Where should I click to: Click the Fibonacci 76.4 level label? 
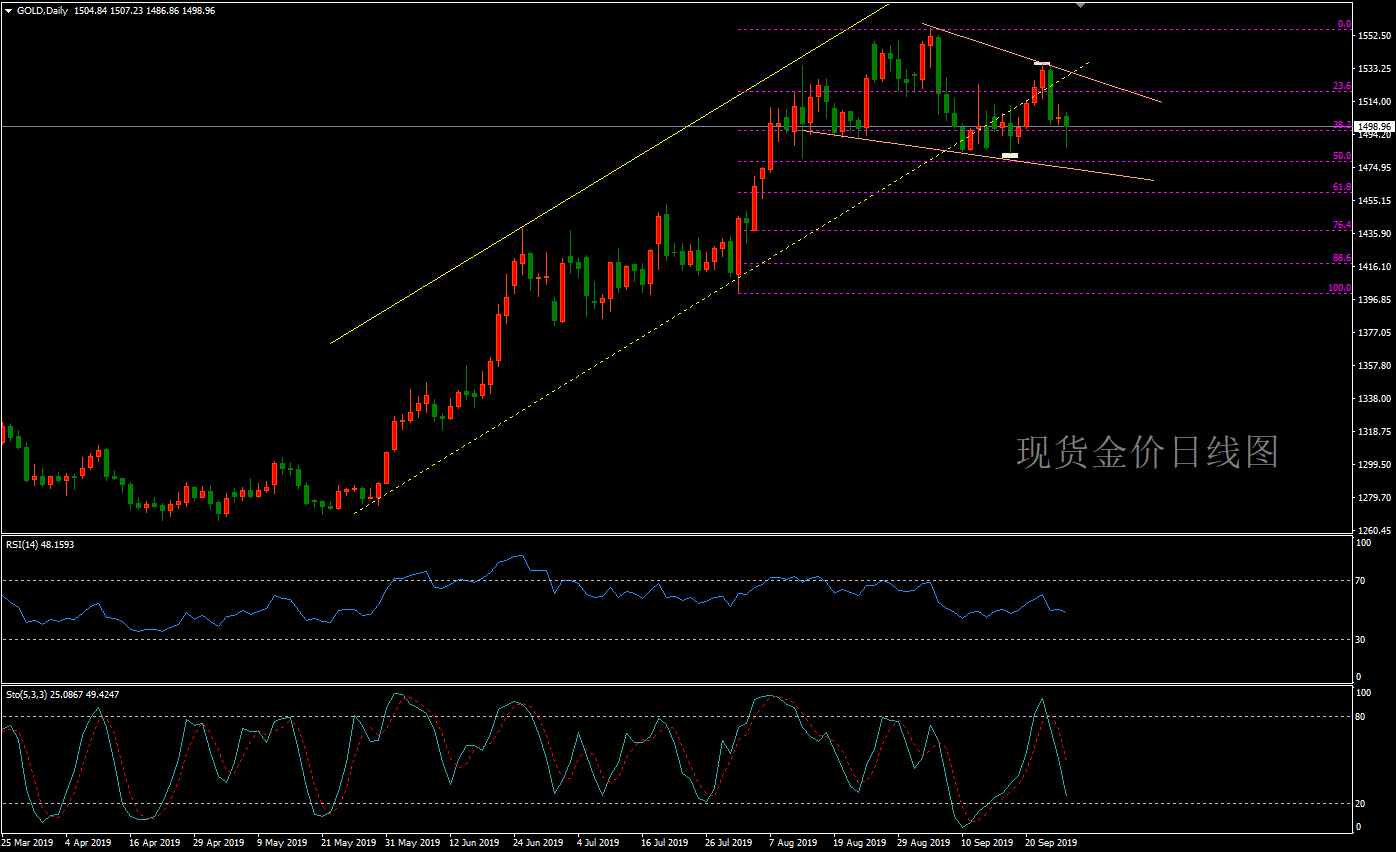pyautogui.click(x=1342, y=225)
